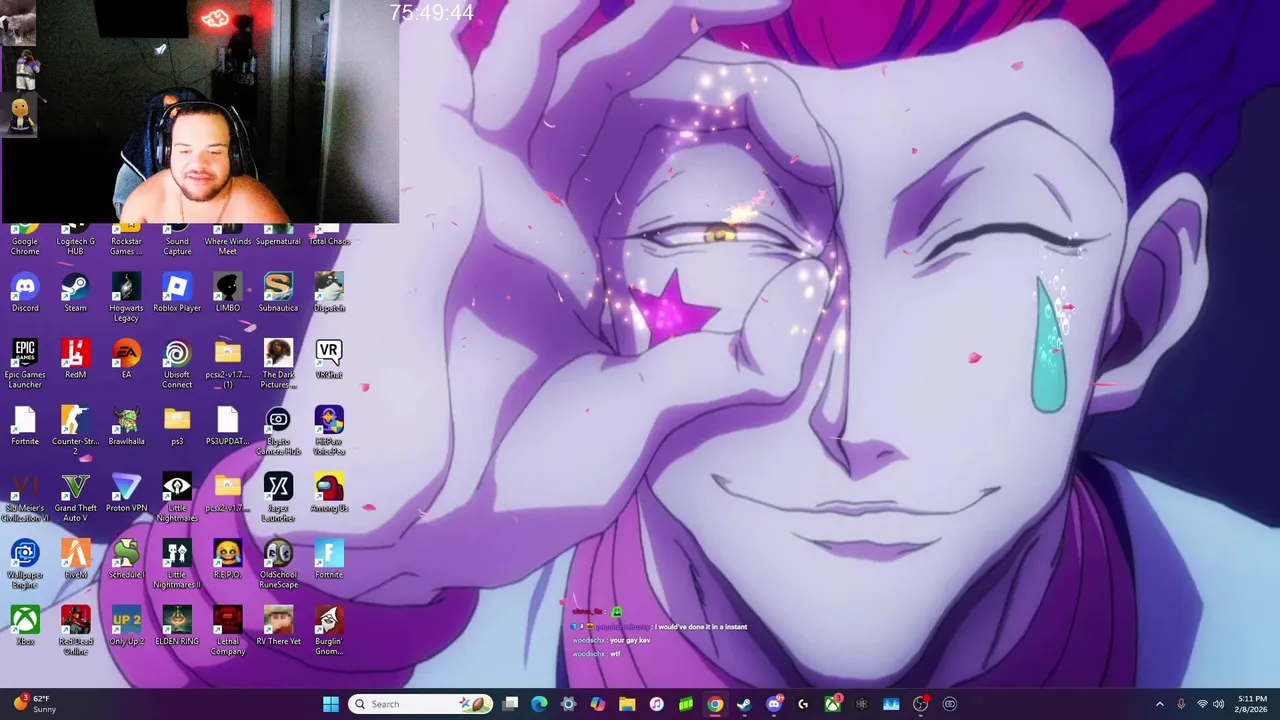This screenshot has height=720, width=1280.
Task: Show hidden system tray icons
Action: pyautogui.click(x=1160, y=704)
